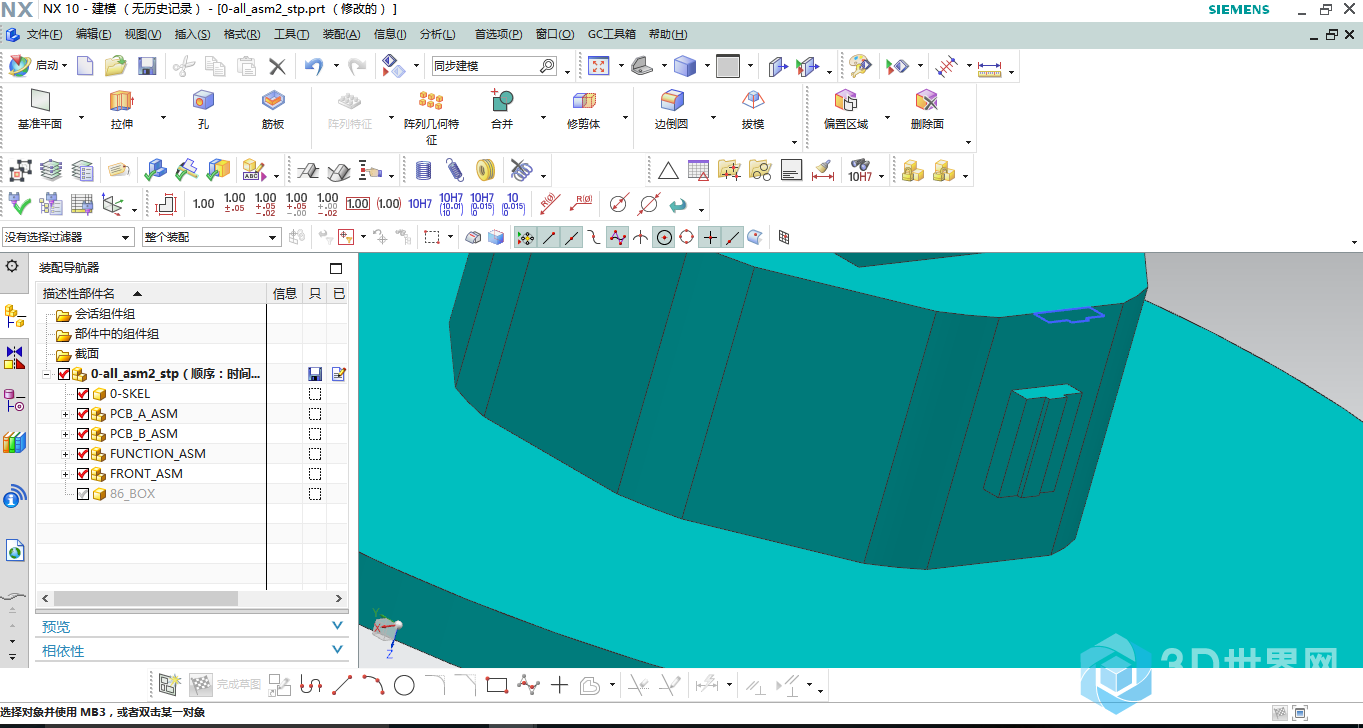Screen dimensions: 1363x728
Task: Expand the FRONT_ASM tree node
Action: pos(66,474)
